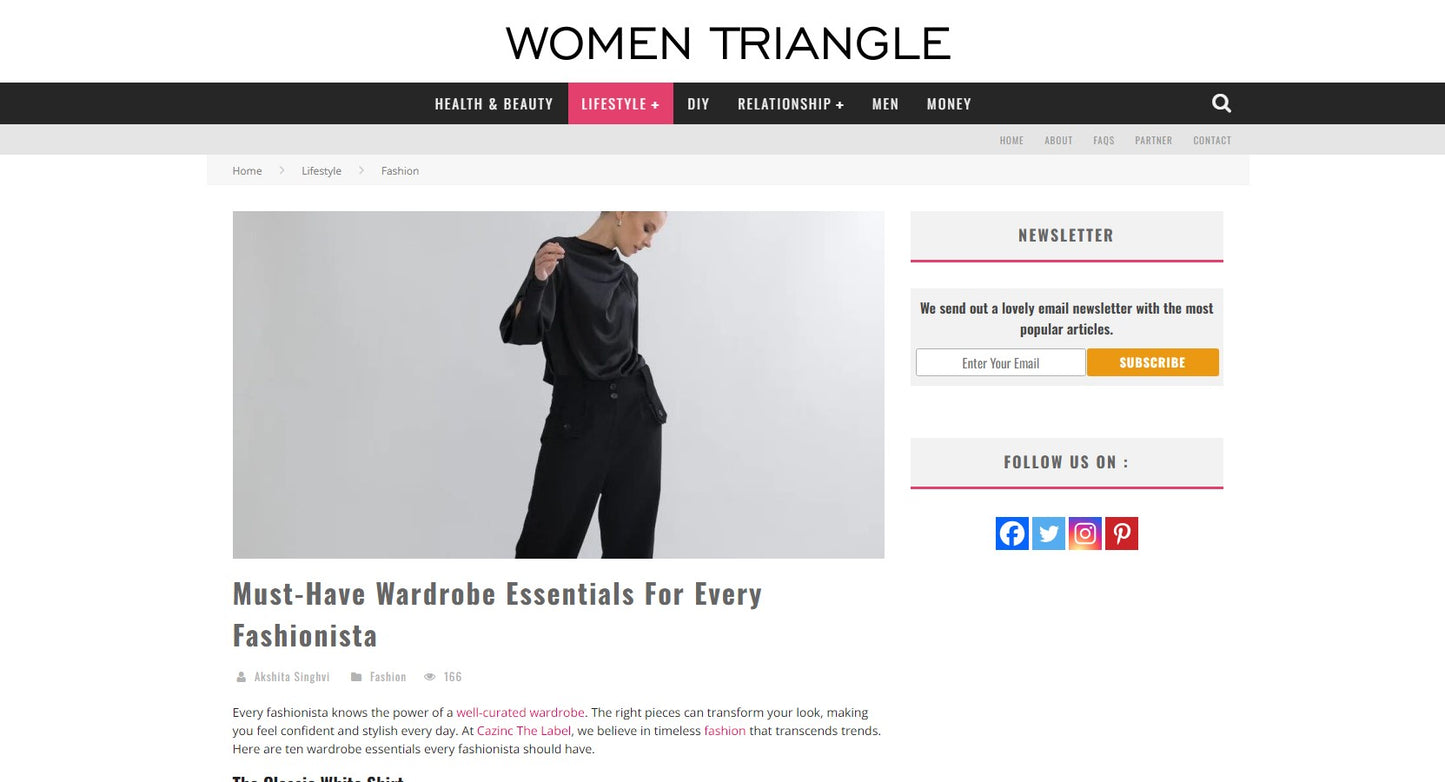Image resolution: width=1445 pixels, height=782 pixels.
Task: Click the views eye icon
Action: pyautogui.click(x=430, y=677)
